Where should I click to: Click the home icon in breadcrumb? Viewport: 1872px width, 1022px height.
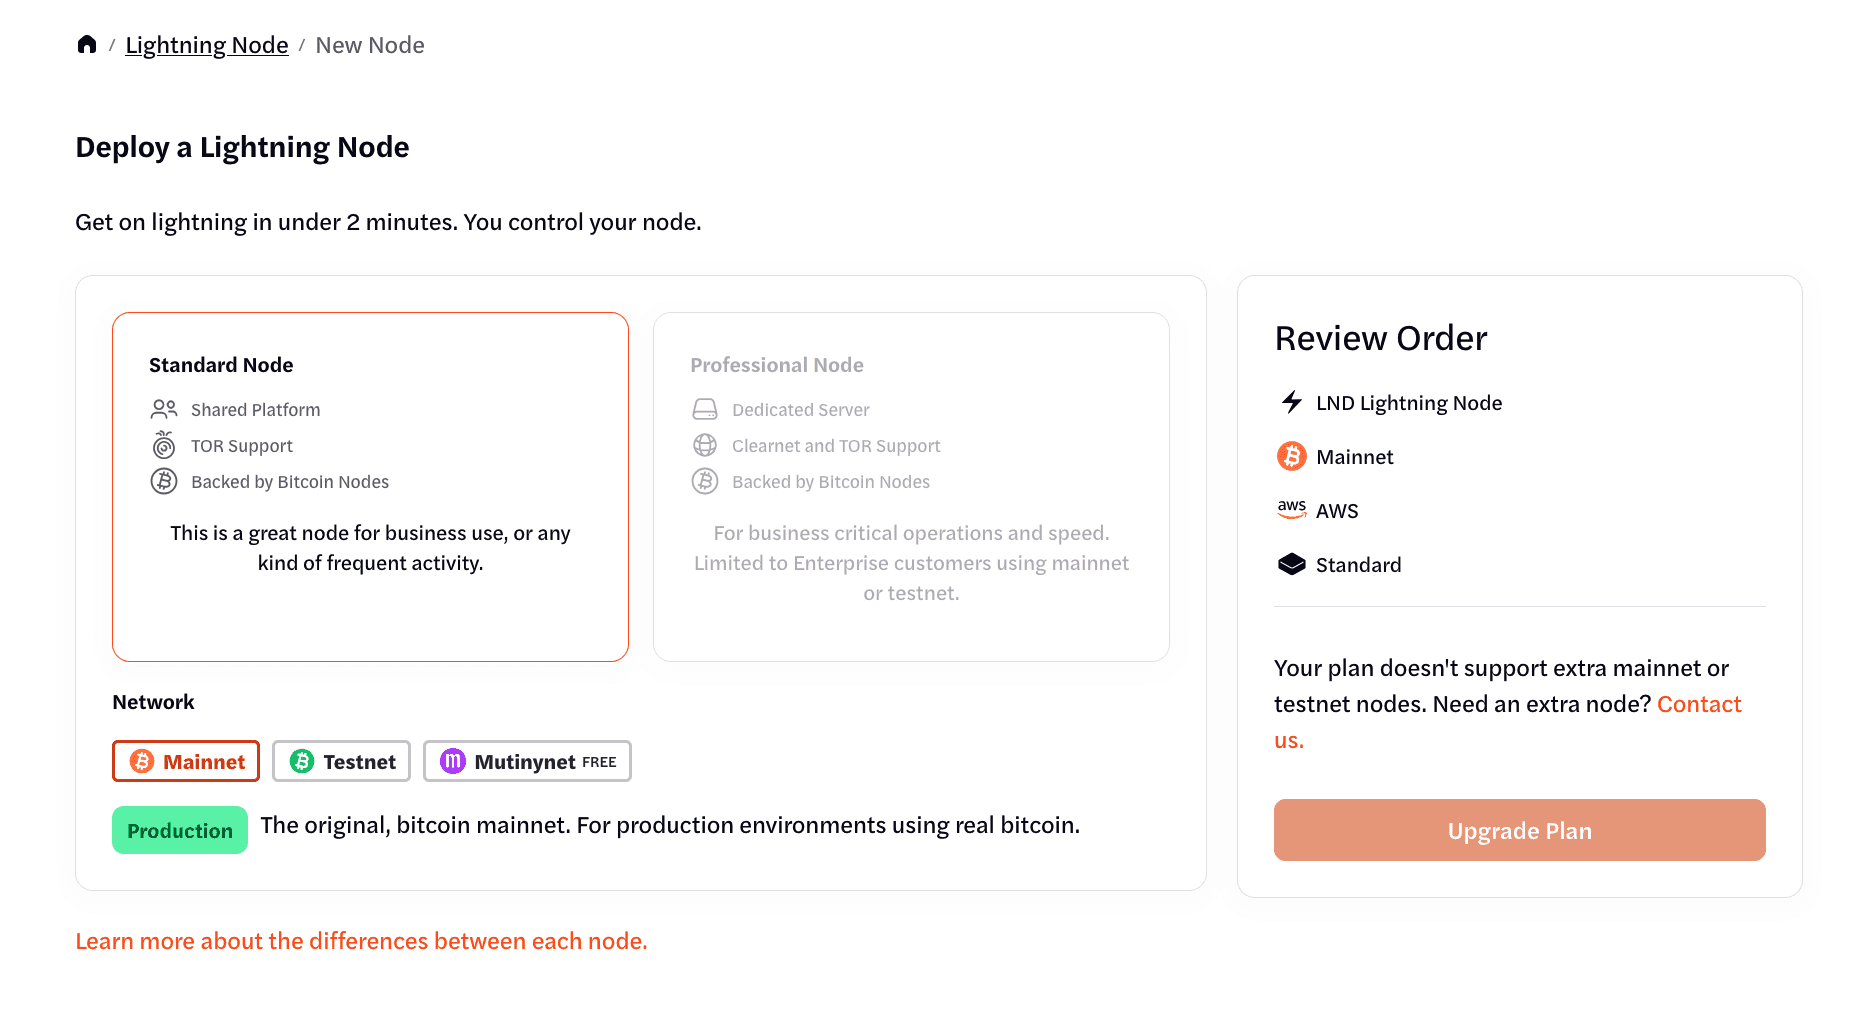[87, 45]
